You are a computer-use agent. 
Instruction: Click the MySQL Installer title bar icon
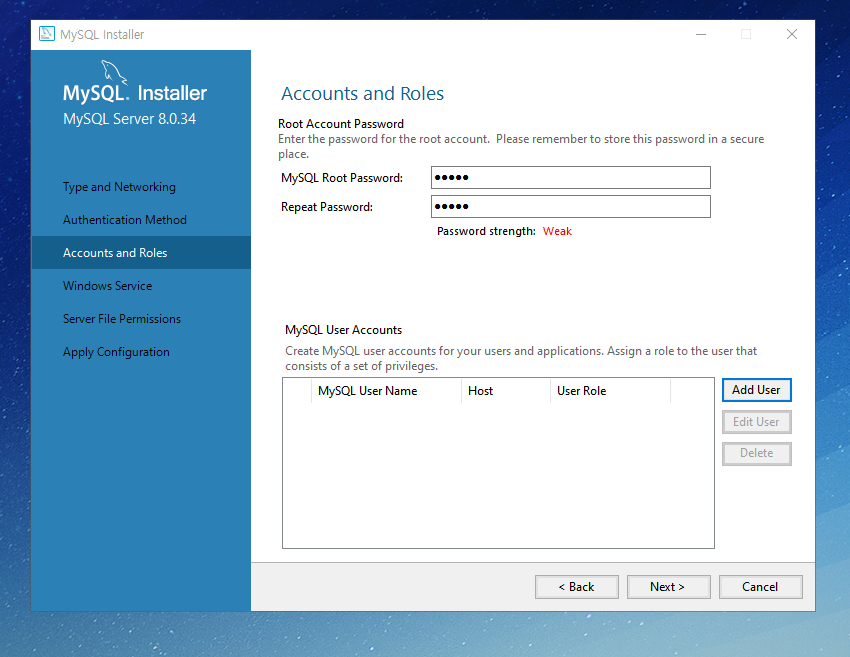(47, 34)
